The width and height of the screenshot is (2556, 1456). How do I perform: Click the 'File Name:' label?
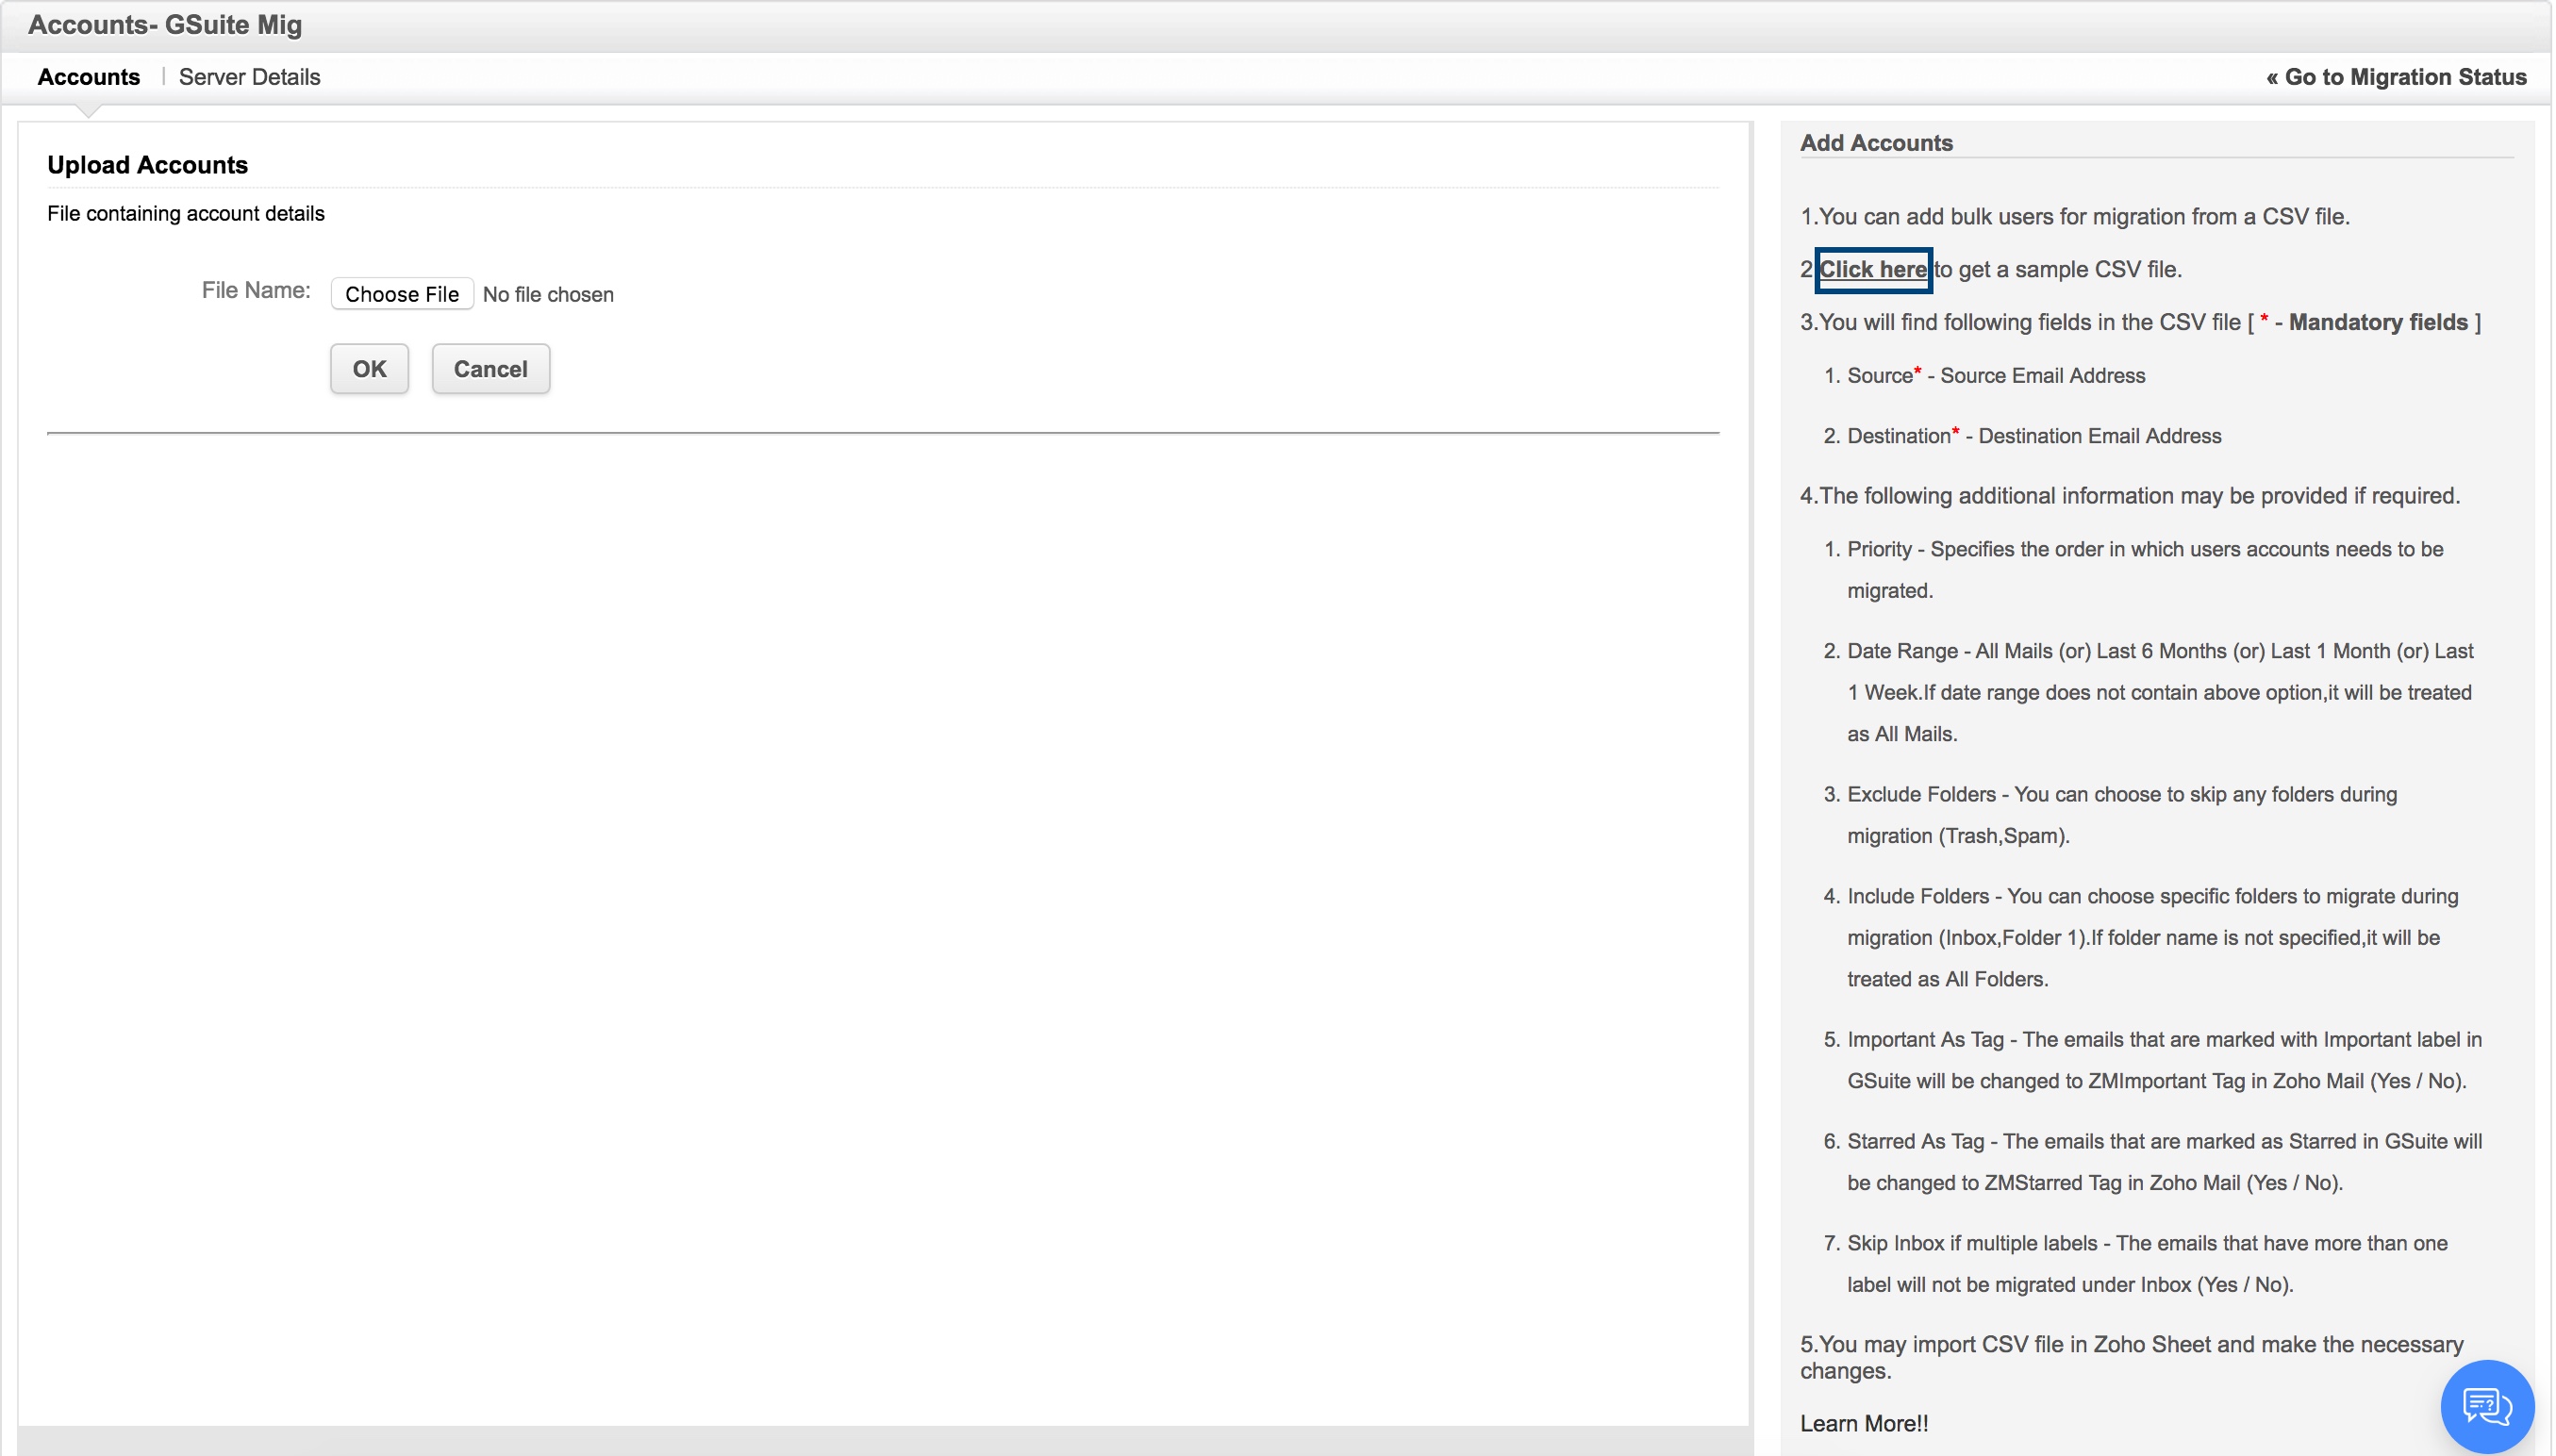[256, 290]
